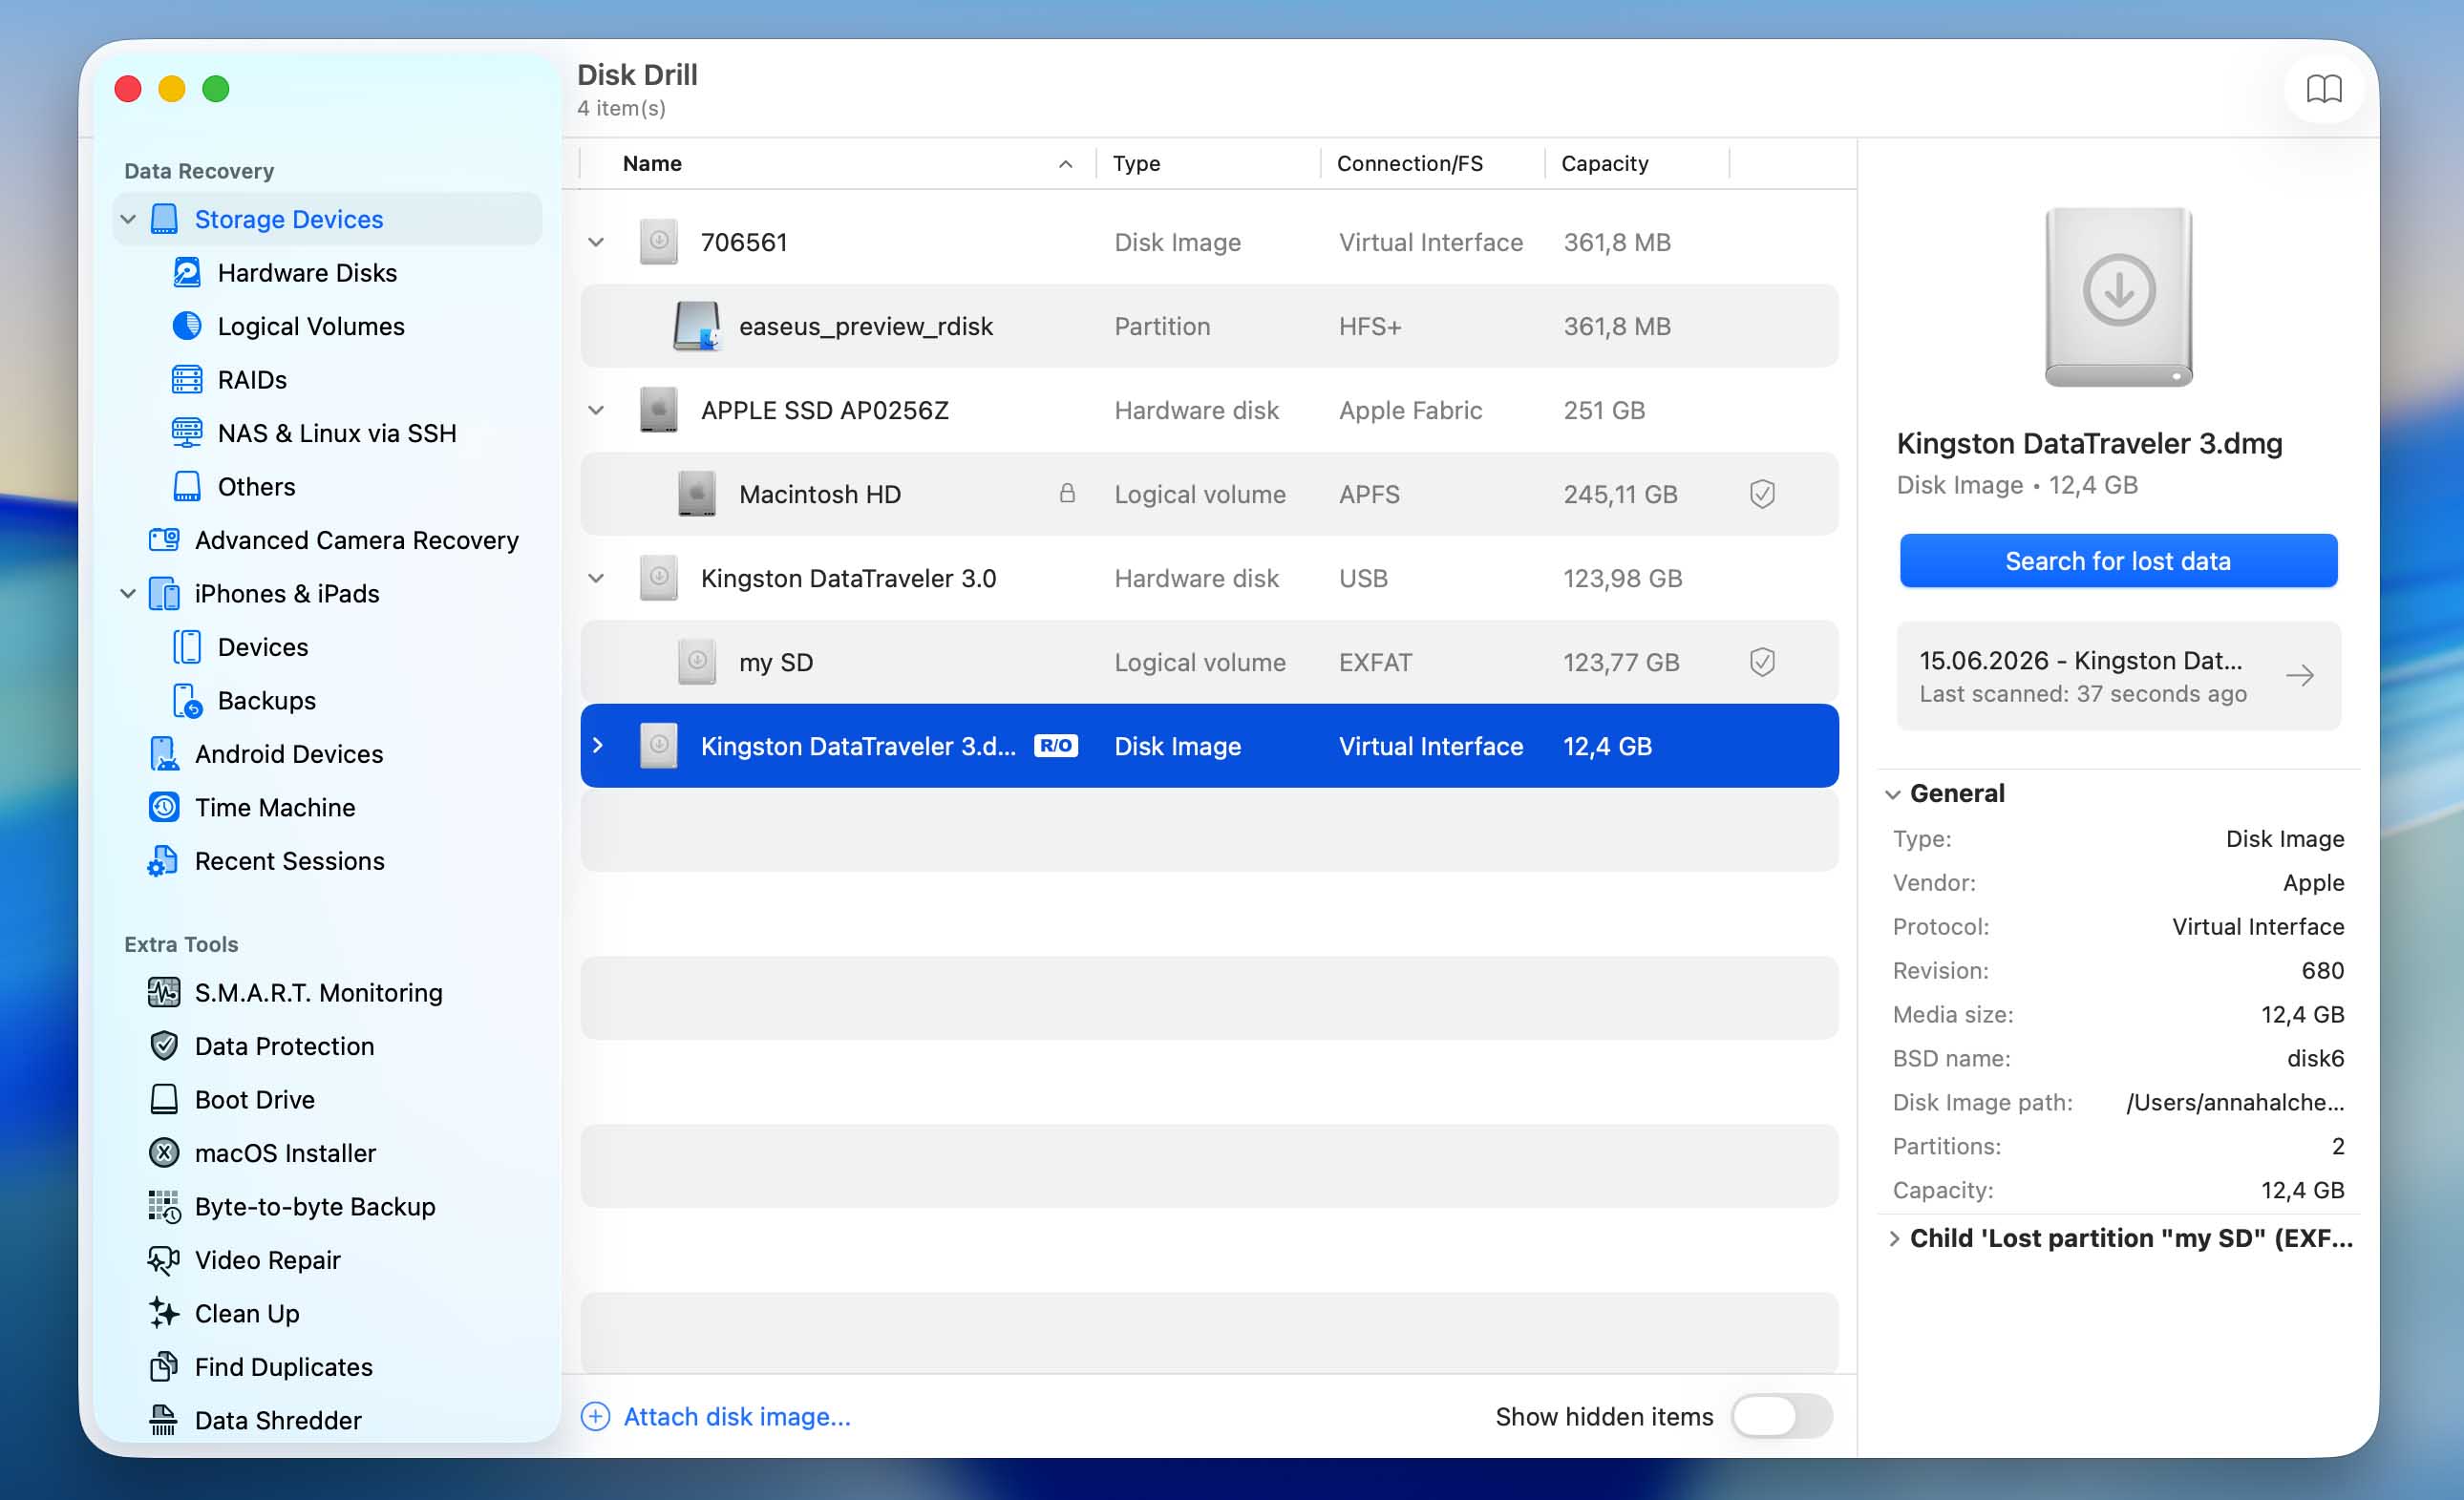This screenshot has height=1500, width=2464.
Task: Open Recent Sessions in the sidebar
Action: tap(289, 861)
